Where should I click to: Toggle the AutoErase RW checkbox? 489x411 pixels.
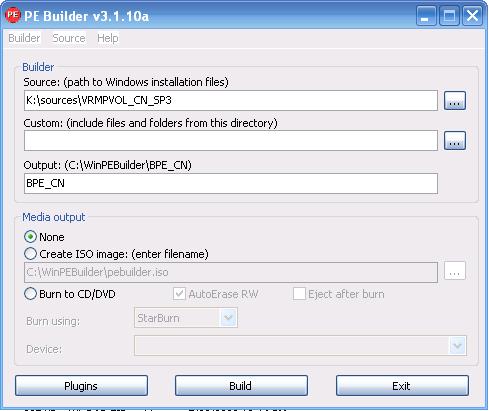[179, 294]
